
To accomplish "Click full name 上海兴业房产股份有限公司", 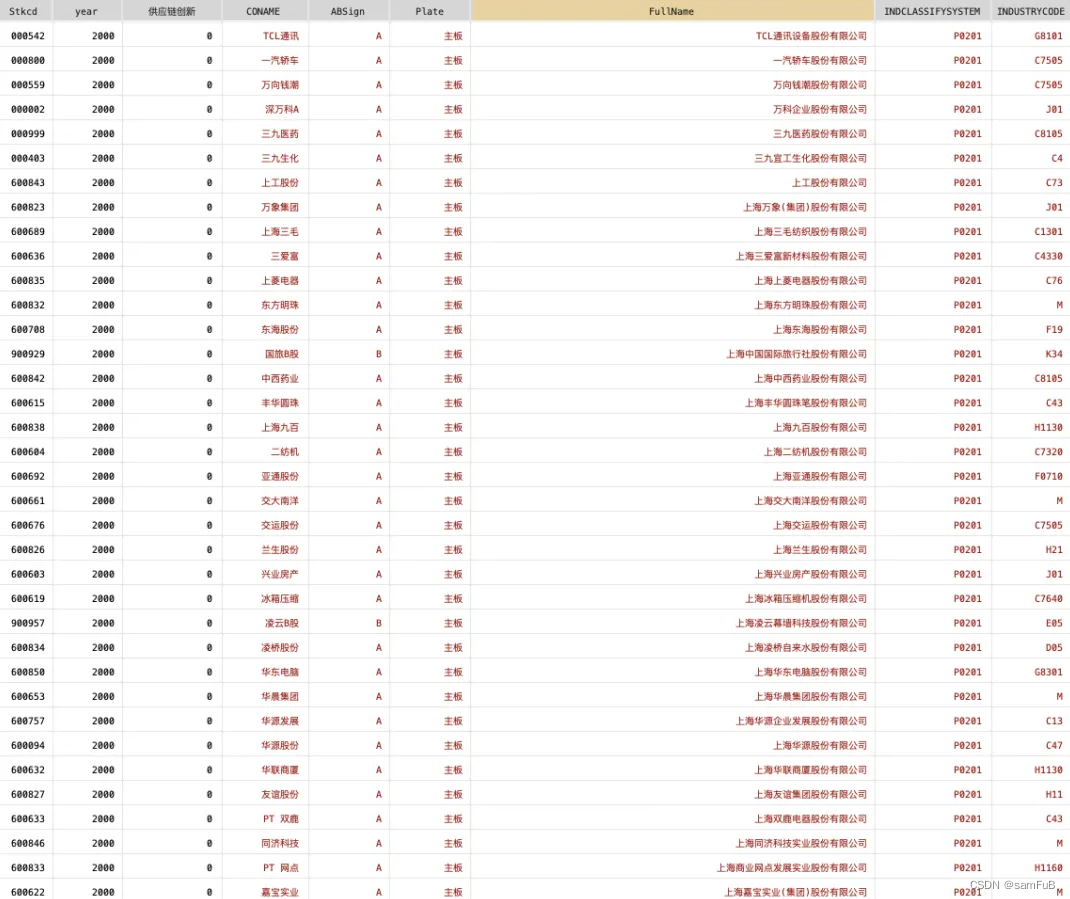I will [x=811, y=574].
